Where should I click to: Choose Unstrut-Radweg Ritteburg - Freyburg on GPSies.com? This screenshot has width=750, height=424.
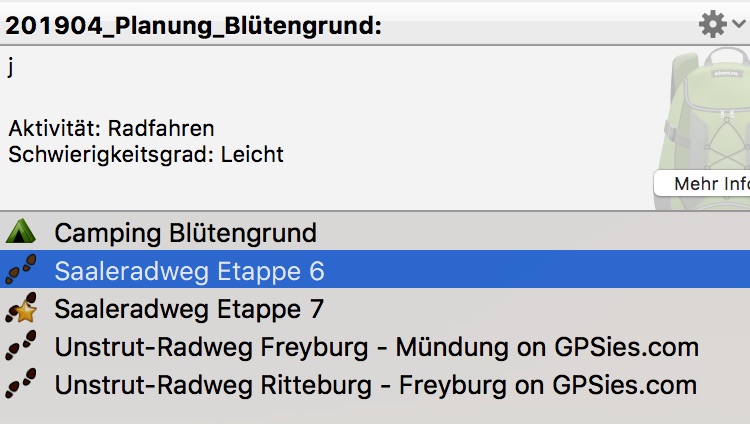[x=375, y=384]
